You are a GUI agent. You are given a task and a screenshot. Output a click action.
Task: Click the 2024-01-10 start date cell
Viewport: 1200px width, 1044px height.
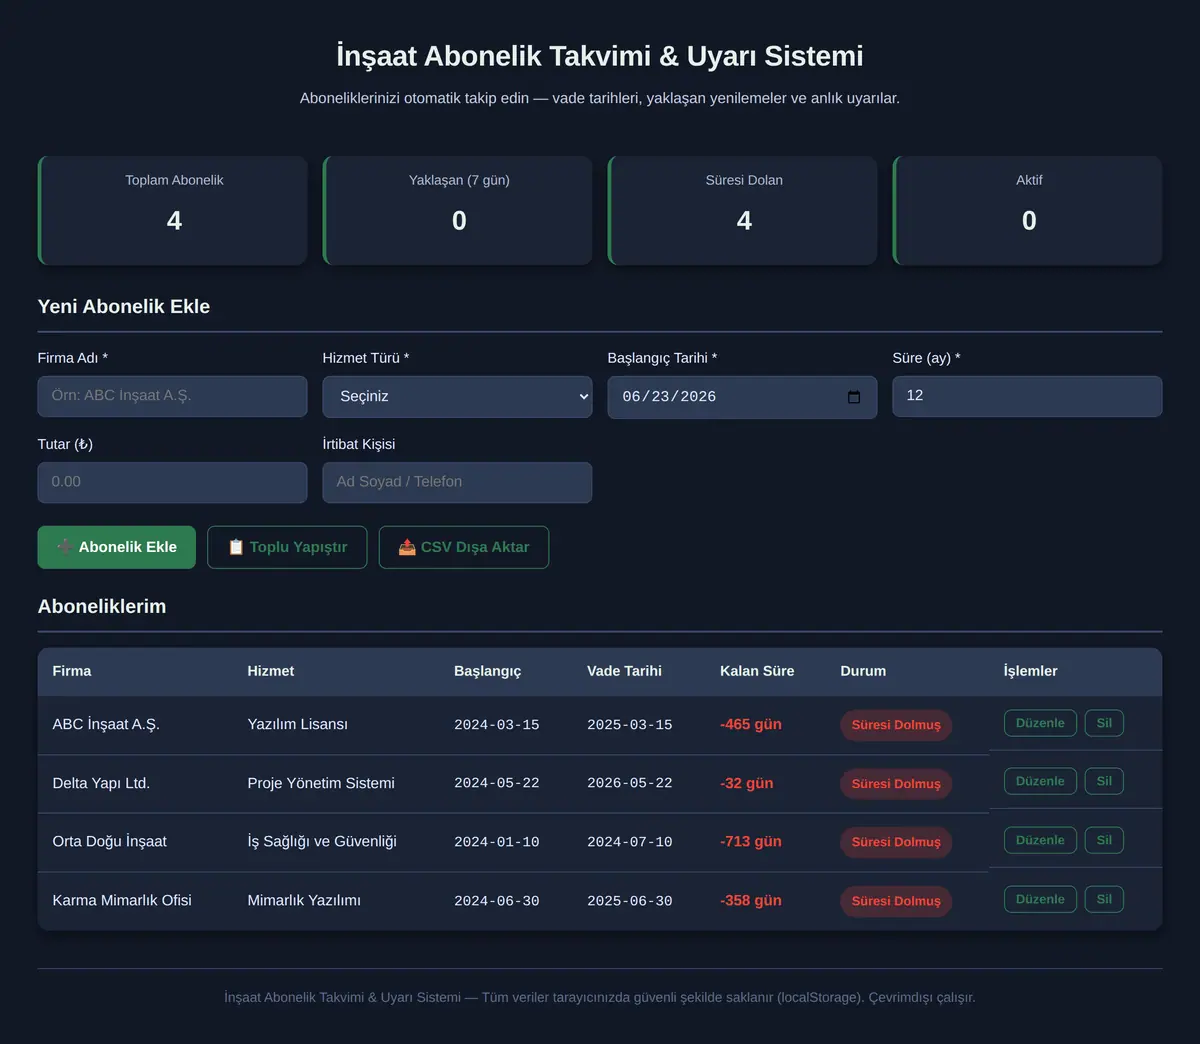click(497, 842)
